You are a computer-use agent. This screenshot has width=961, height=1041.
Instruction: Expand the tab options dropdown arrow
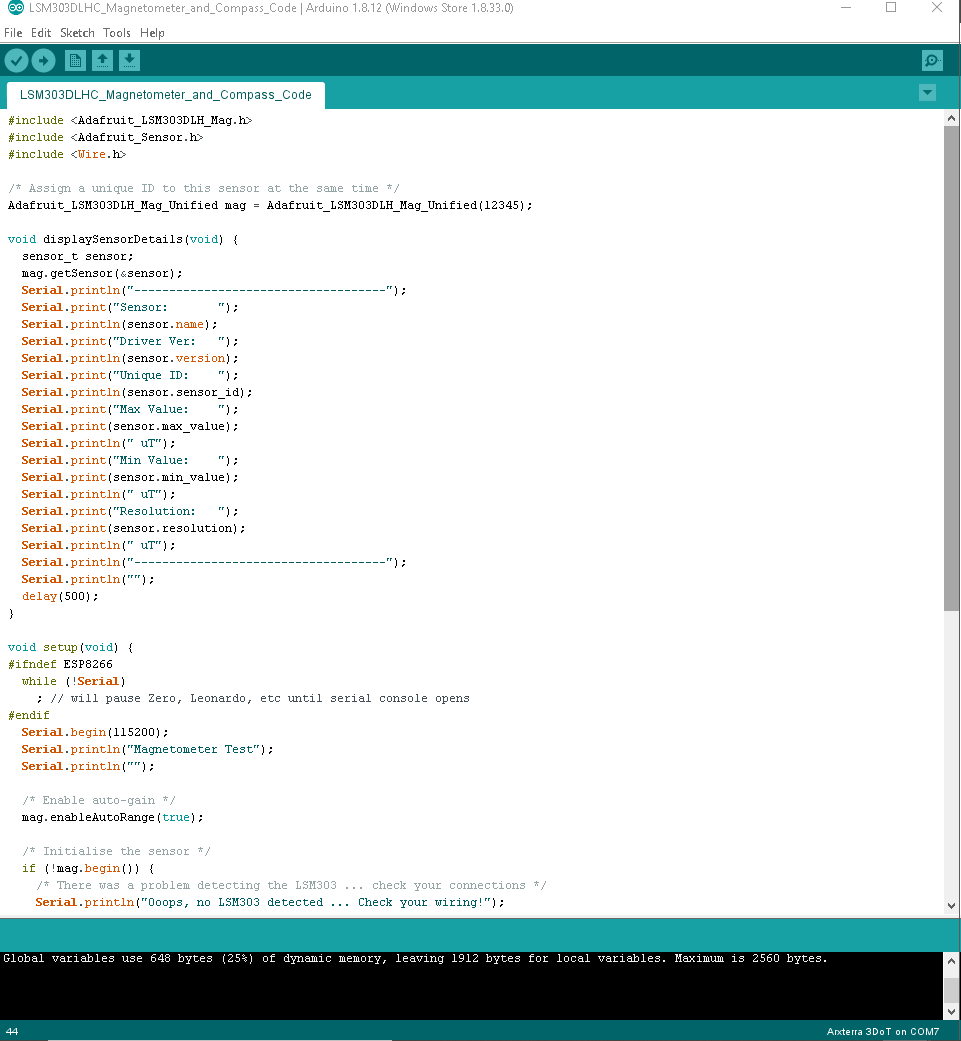point(927,93)
